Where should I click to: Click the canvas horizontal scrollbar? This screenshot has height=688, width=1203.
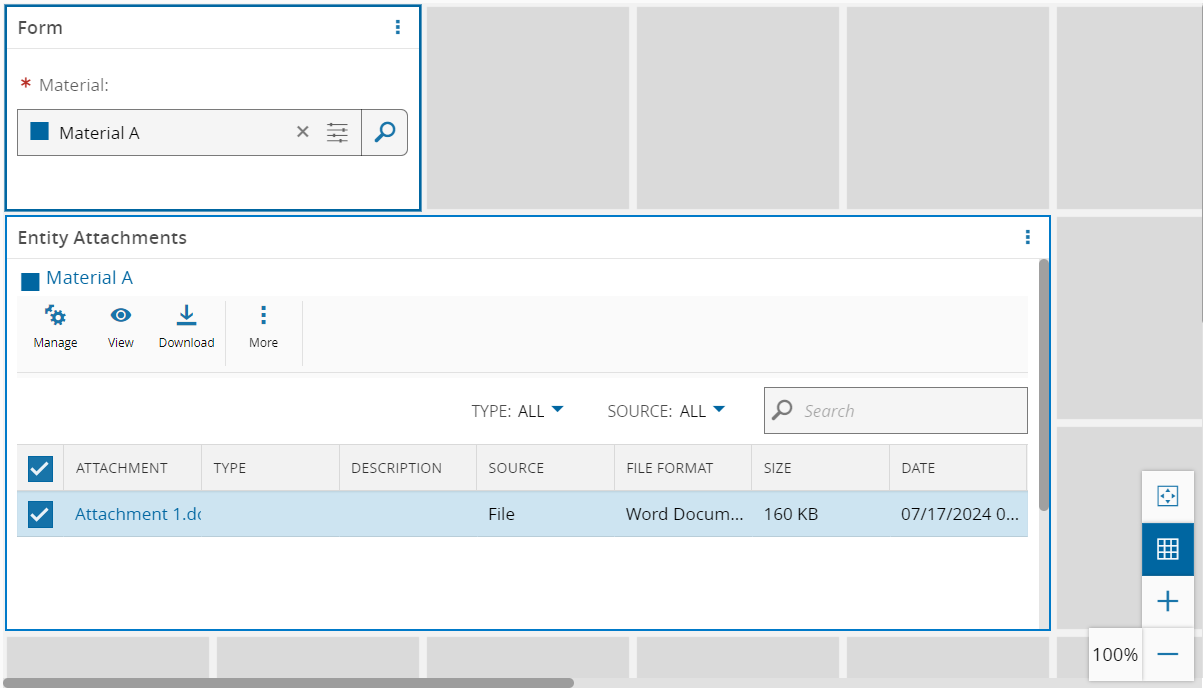click(289, 683)
